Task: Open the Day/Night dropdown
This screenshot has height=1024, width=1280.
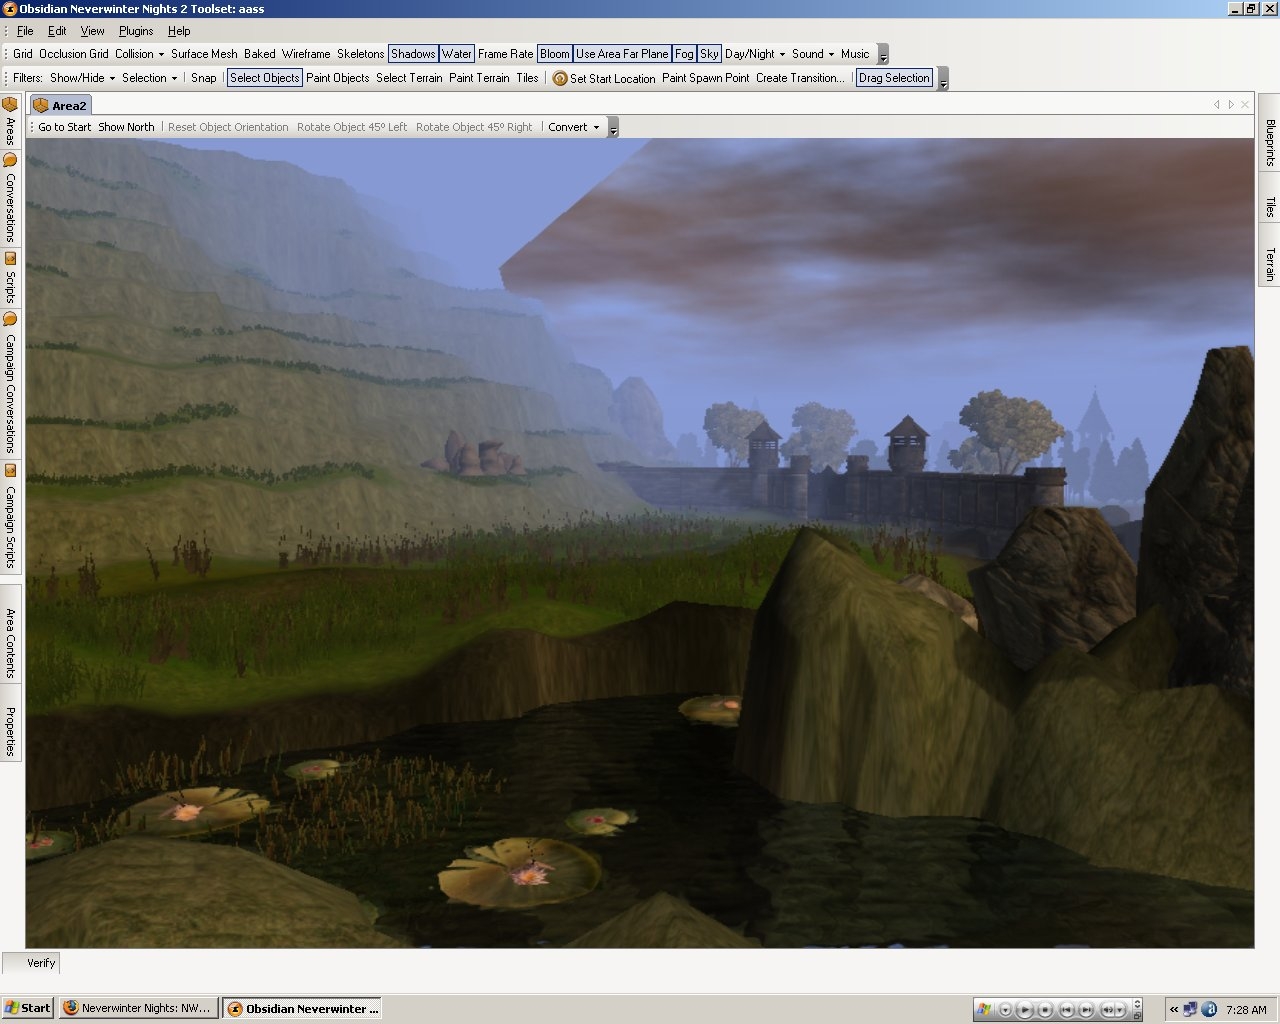Action: (755, 54)
